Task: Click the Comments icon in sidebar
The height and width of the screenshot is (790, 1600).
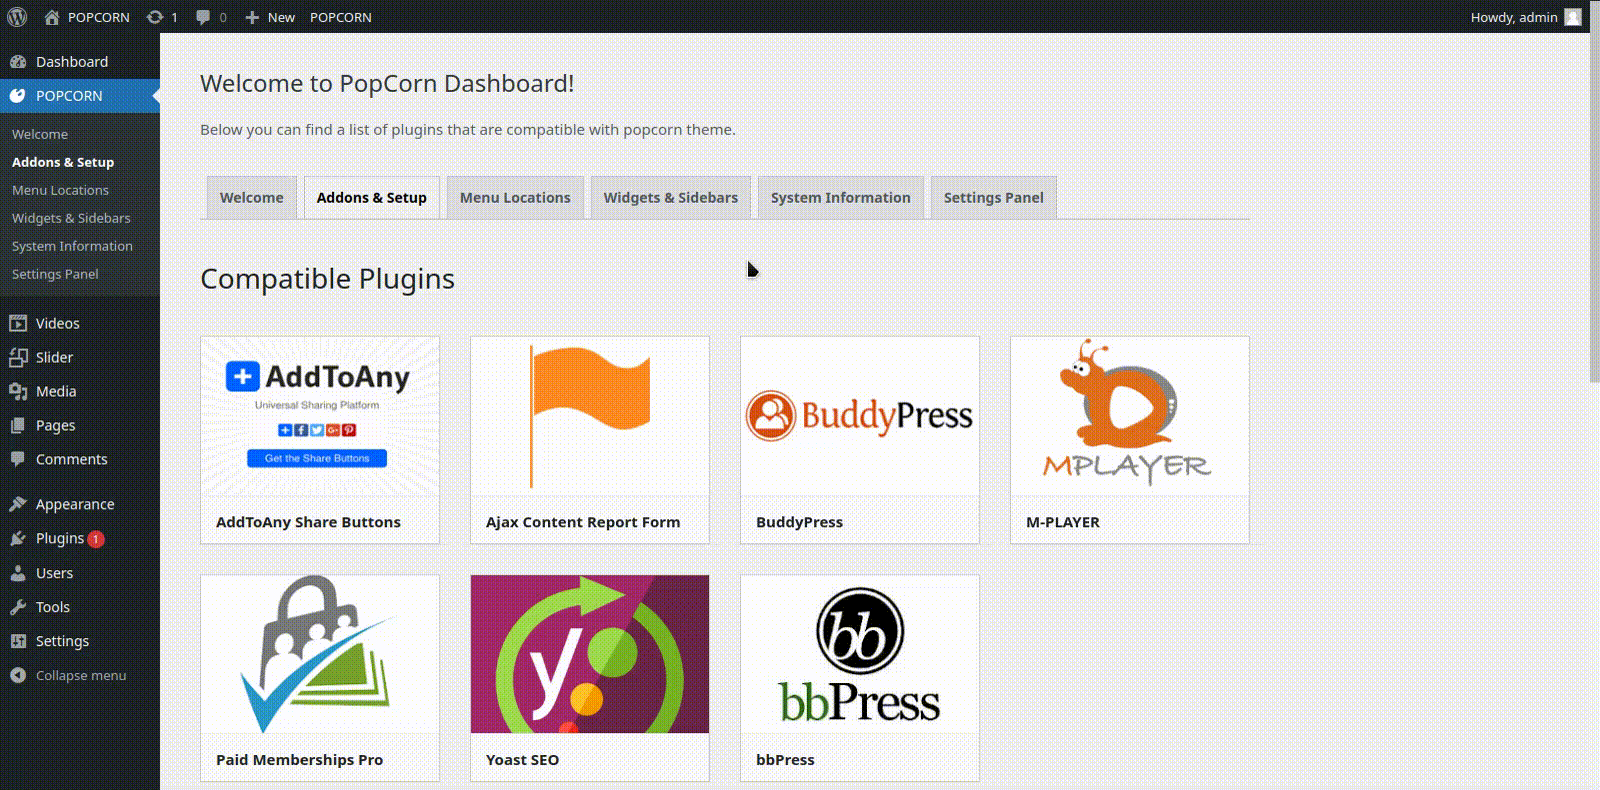Action: [18, 459]
